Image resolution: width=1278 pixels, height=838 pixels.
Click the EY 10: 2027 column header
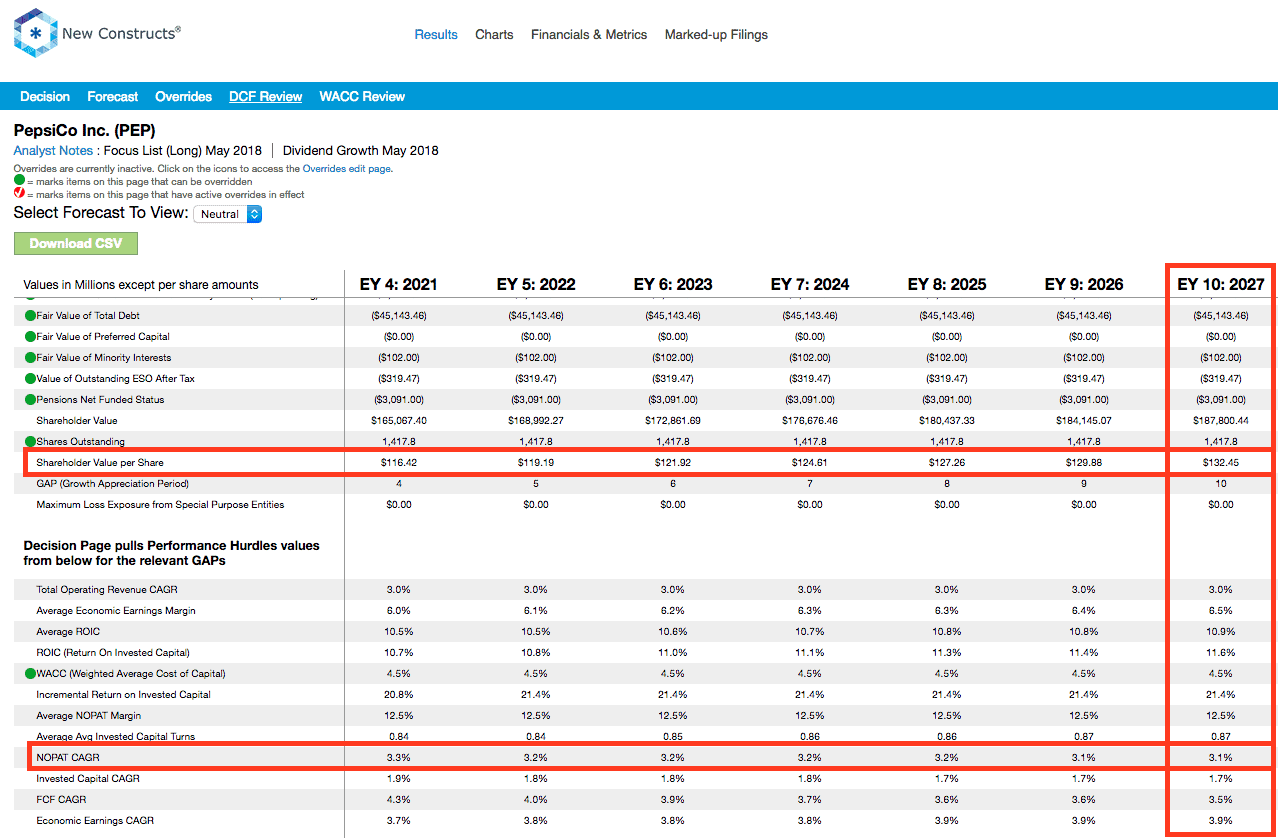tap(1221, 284)
